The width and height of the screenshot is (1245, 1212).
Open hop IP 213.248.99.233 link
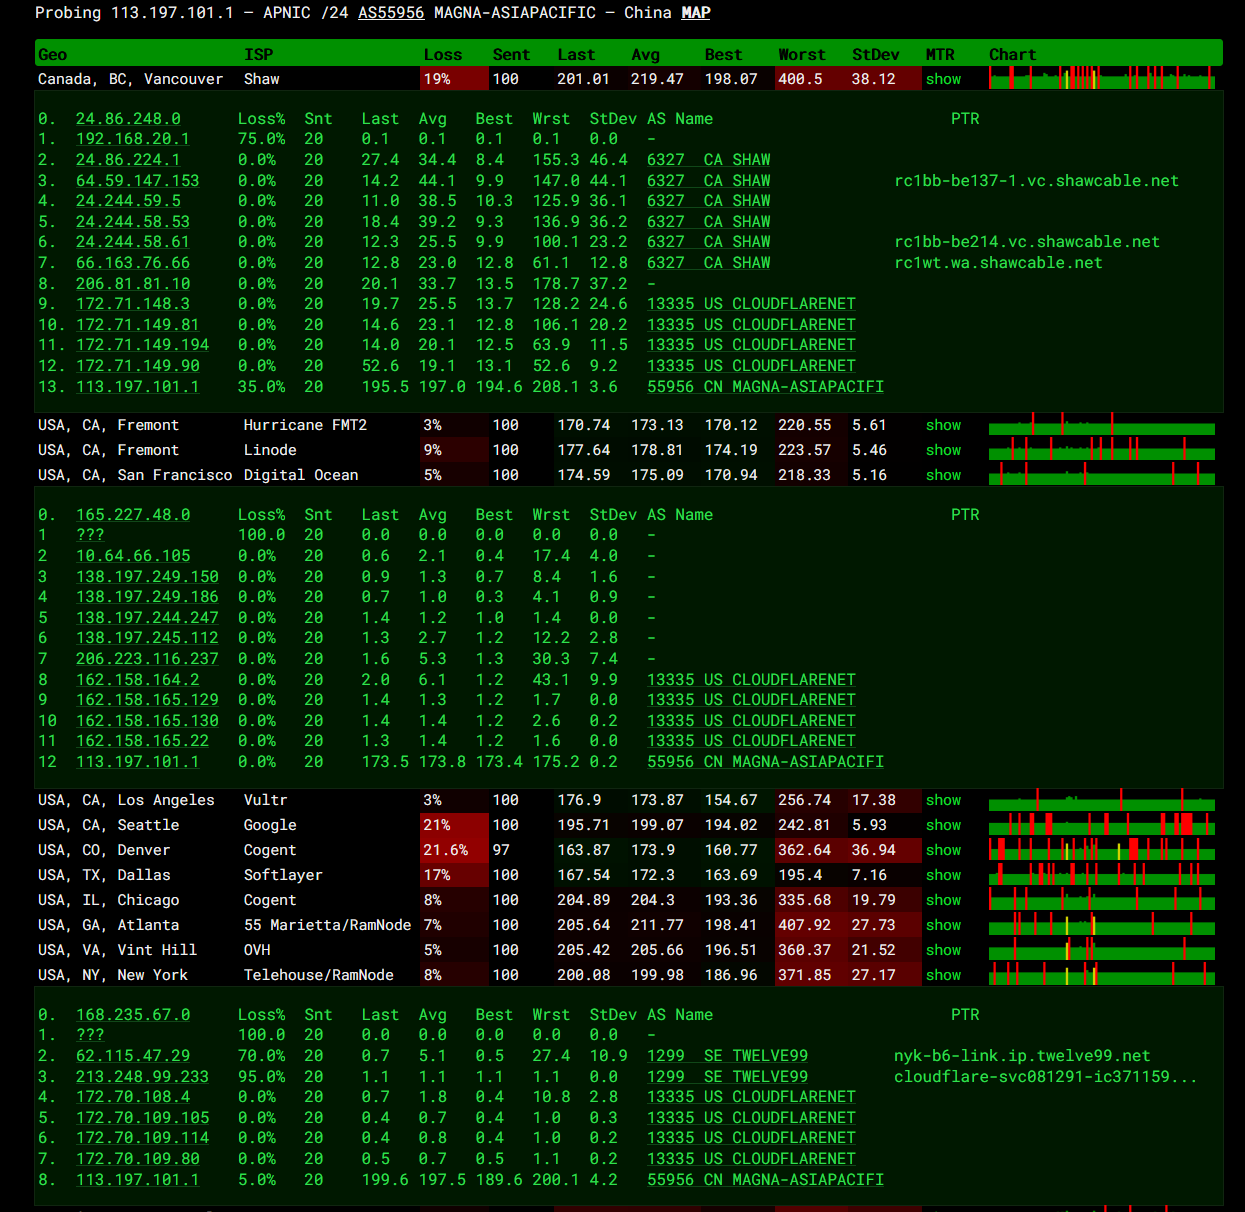pyautogui.click(x=142, y=1077)
